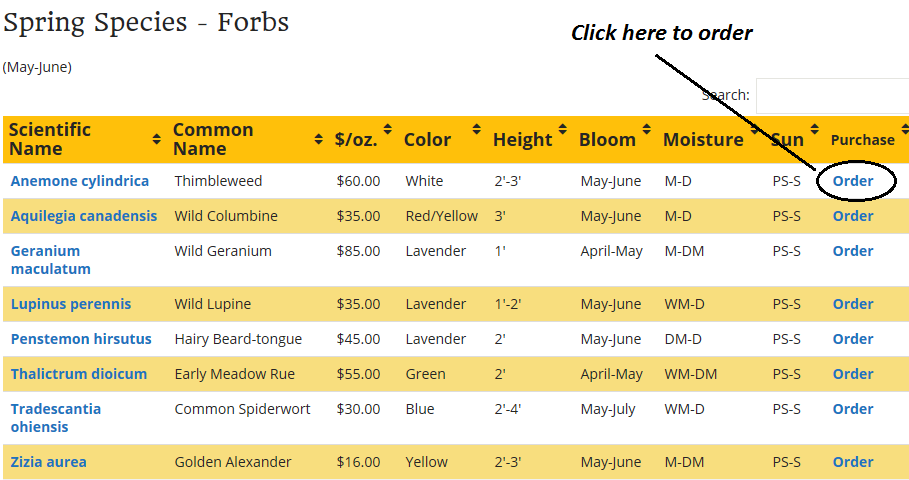Sort by price per ounce arrows
This screenshot has width=909, height=480.
pyautogui.click(x=388, y=129)
